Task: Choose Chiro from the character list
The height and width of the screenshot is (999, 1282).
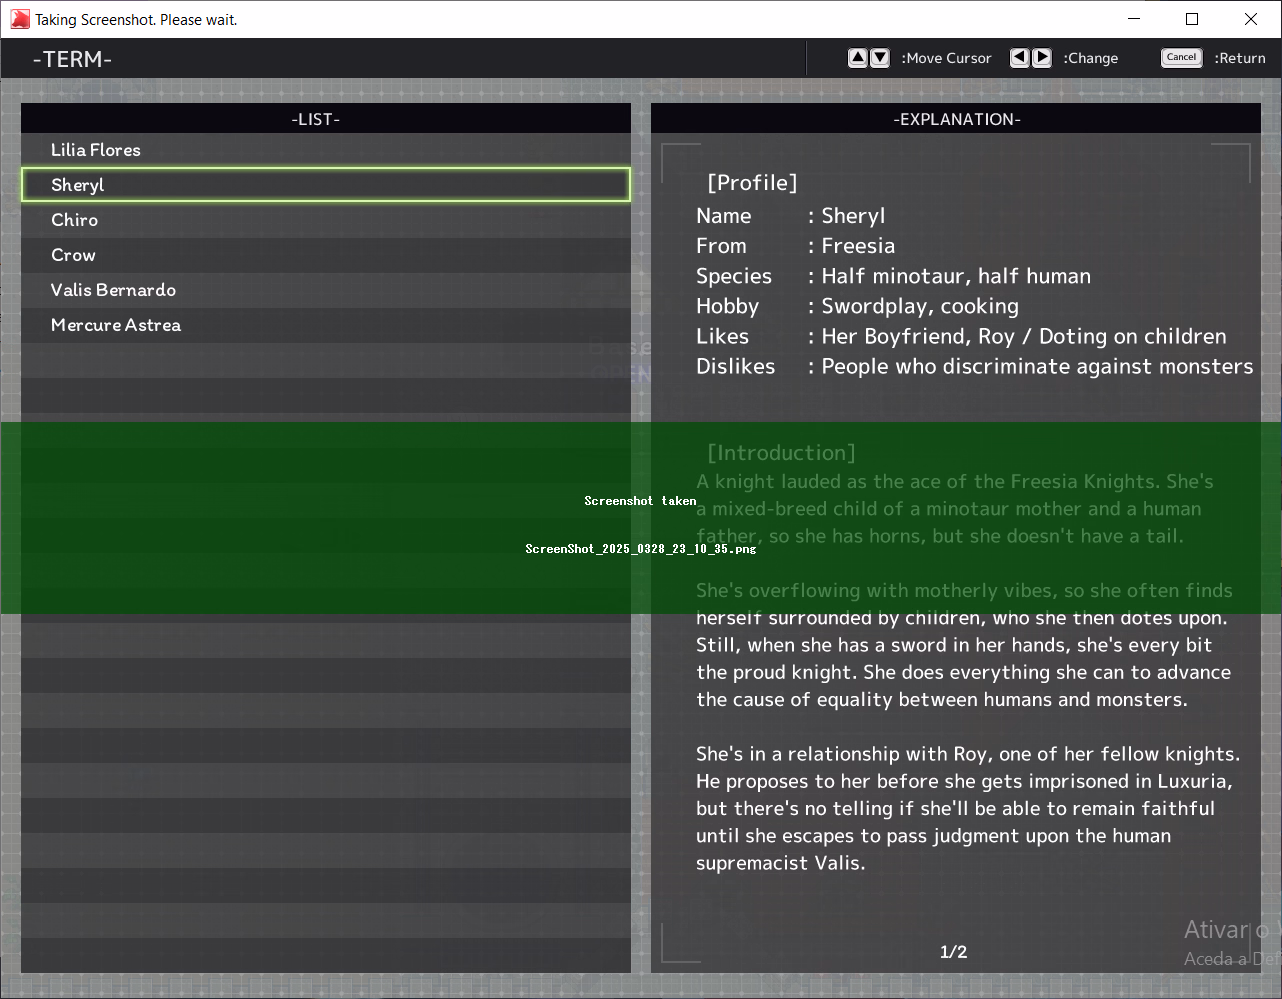Action: coord(75,220)
